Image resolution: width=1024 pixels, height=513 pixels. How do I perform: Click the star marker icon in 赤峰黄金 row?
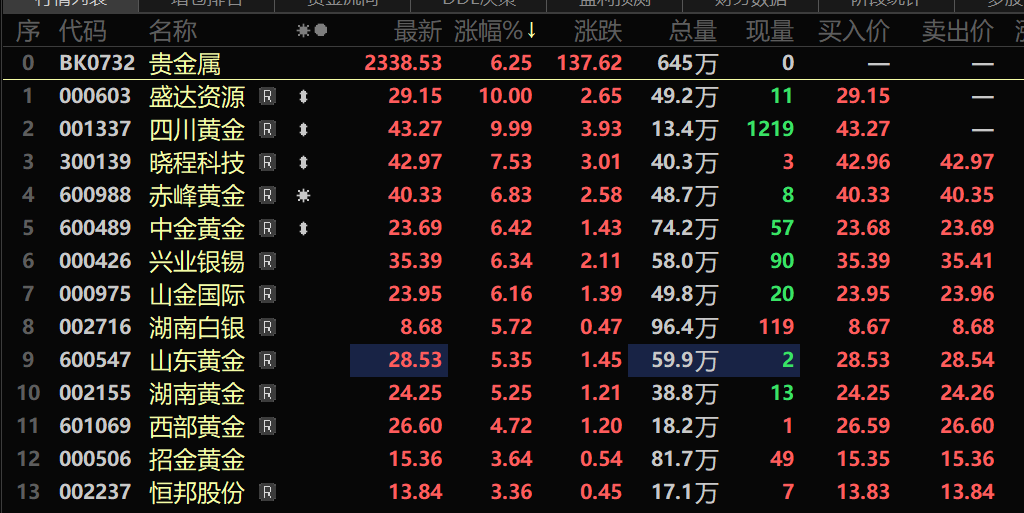(303, 195)
